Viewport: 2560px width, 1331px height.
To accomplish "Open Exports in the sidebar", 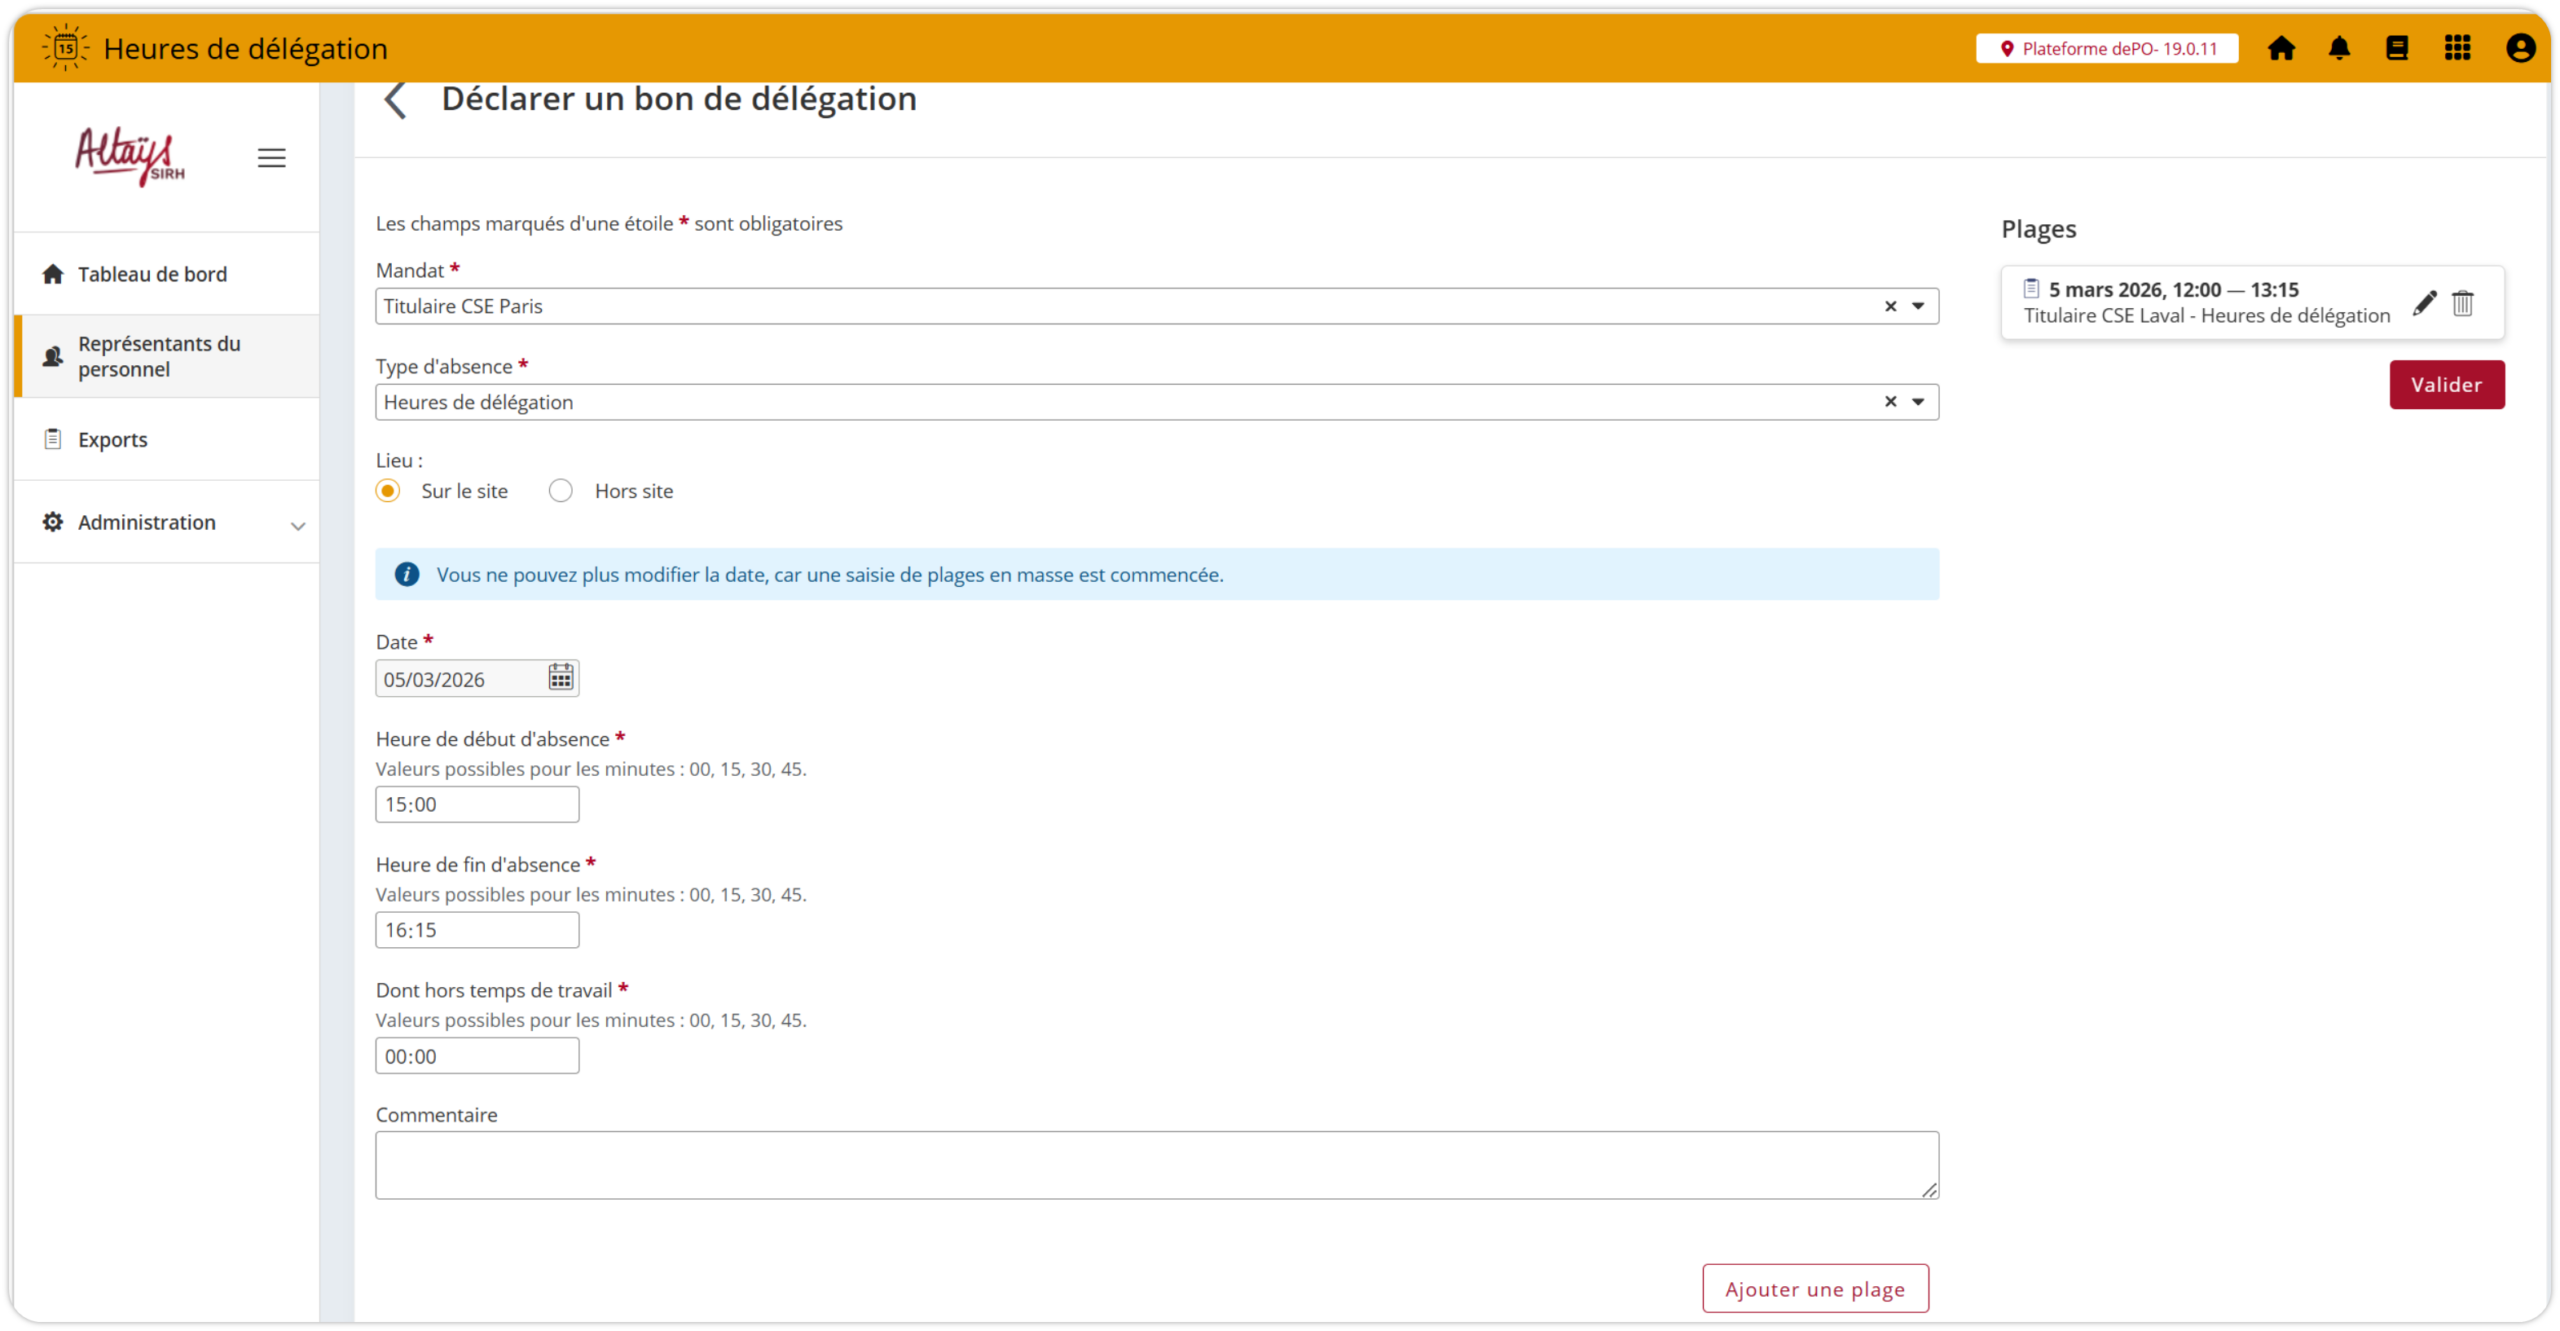I will click(112, 440).
